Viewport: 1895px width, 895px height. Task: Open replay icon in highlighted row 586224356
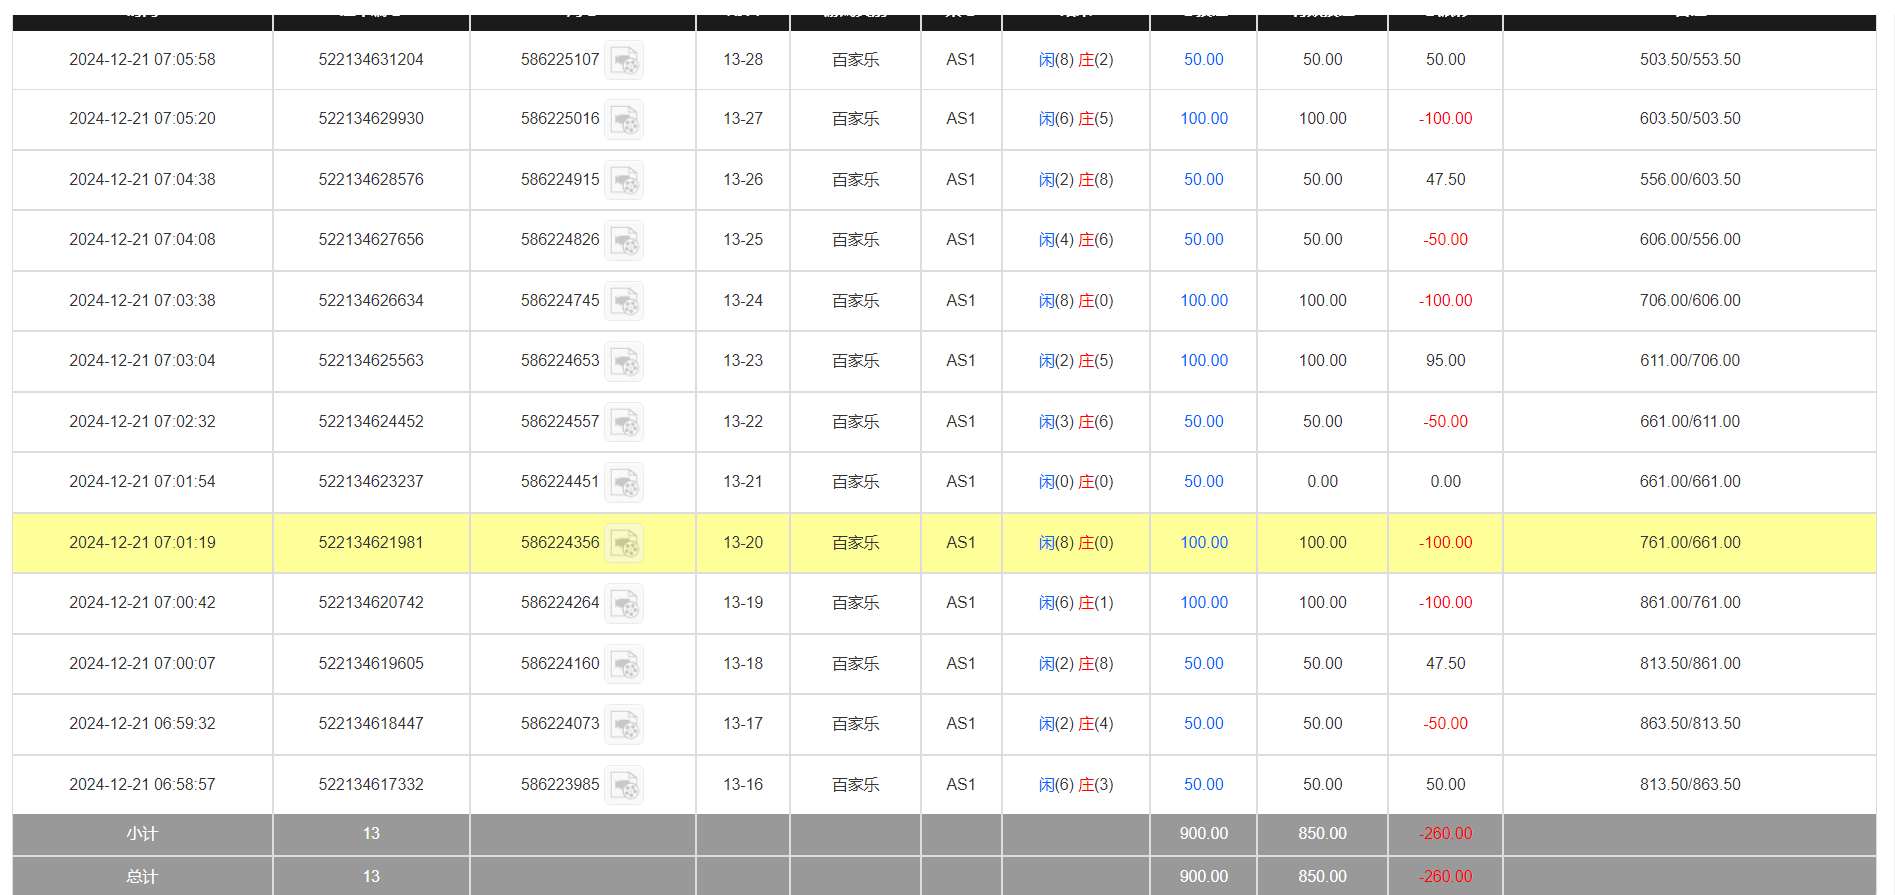coord(625,544)
